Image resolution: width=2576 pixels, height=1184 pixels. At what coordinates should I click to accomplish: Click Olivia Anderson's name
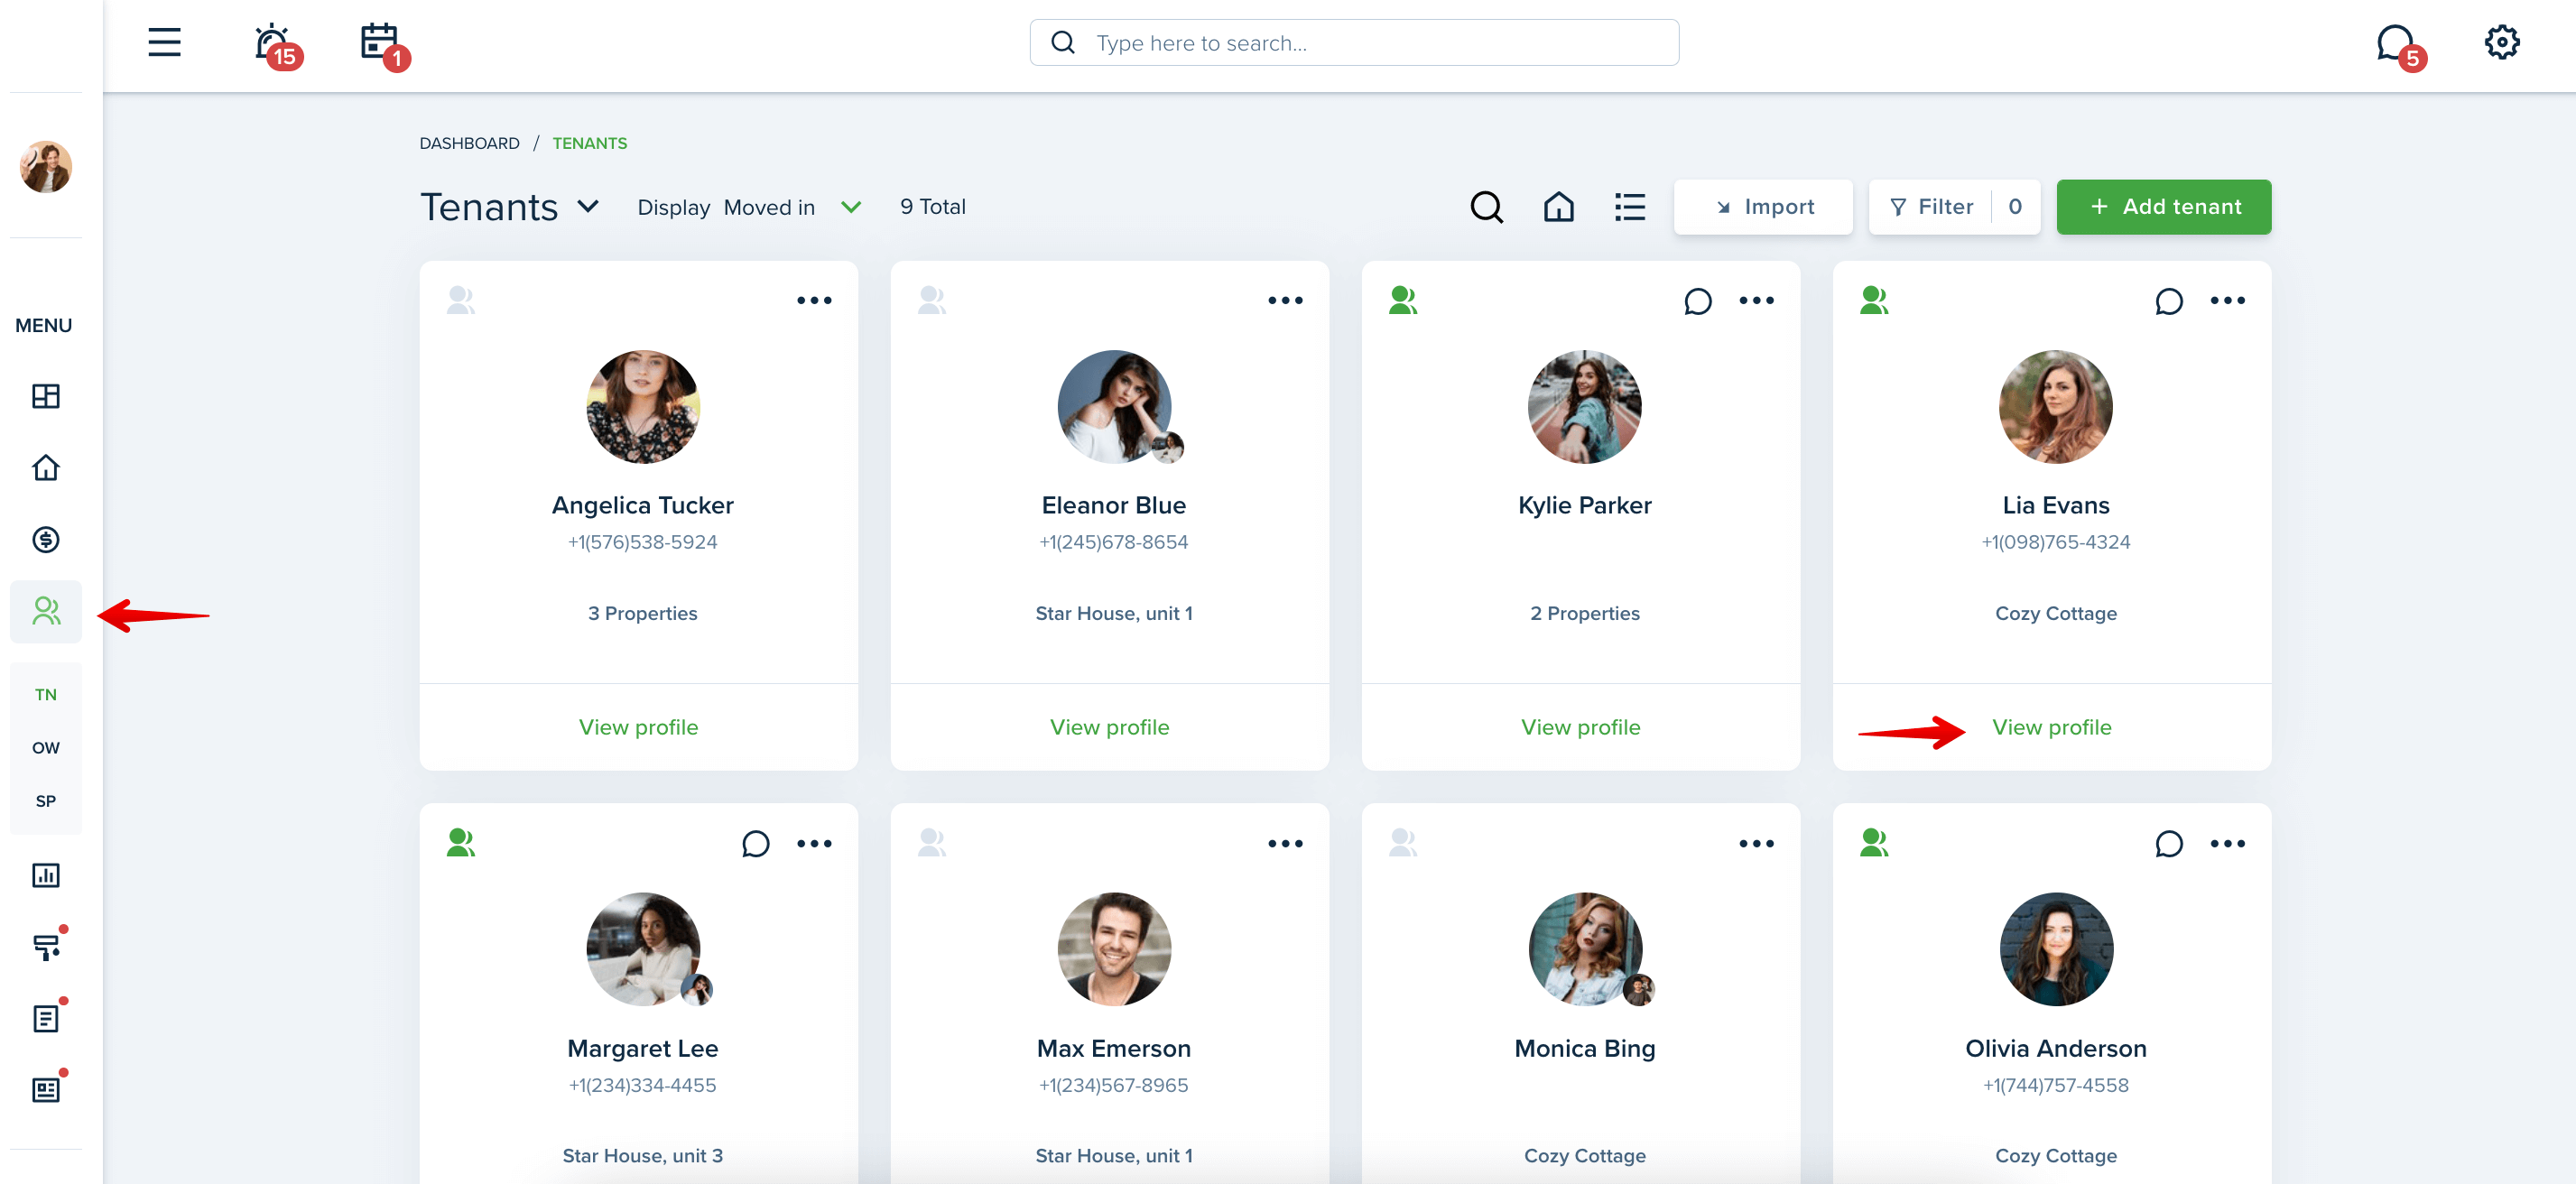pyautogui.click(x=2056, y=1048)
